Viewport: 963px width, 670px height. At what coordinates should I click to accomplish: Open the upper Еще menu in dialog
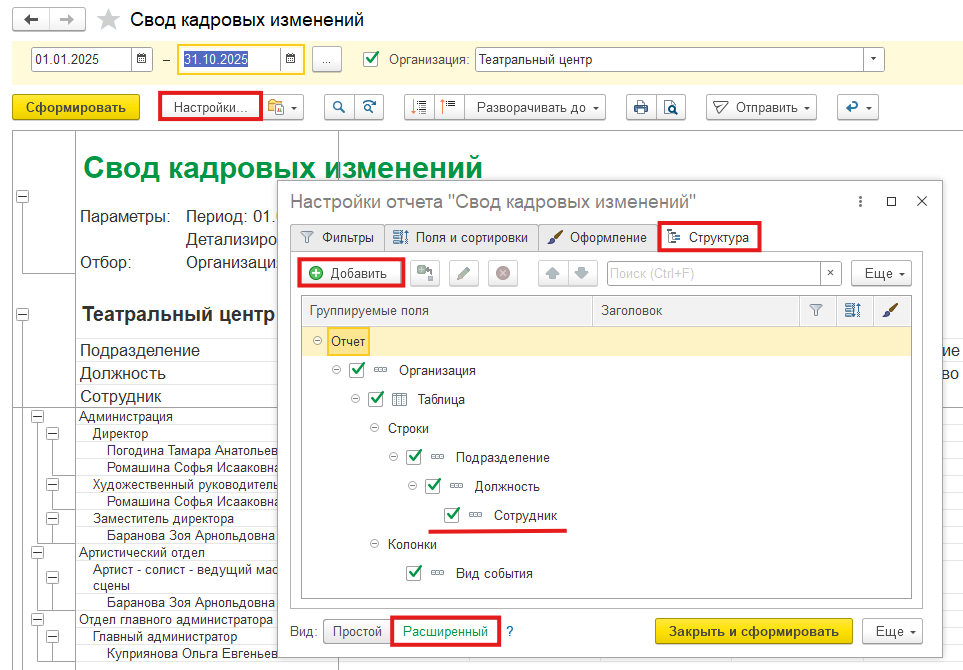881,273
